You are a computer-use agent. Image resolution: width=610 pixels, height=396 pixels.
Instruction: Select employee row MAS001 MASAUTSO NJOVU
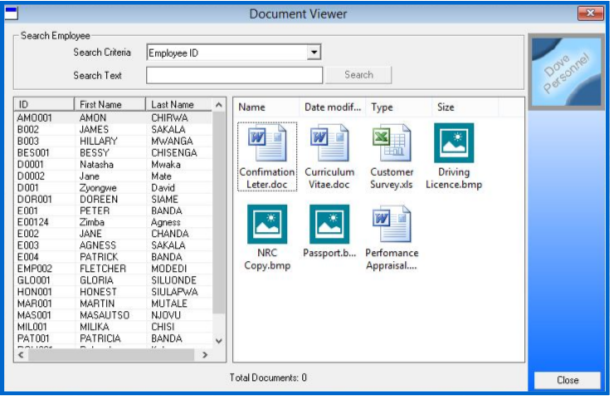click(114, 315)
